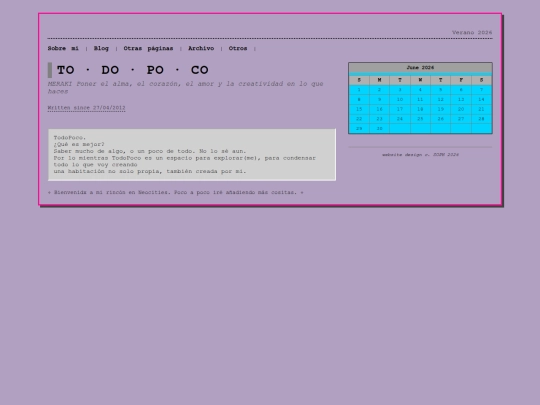Open the Otros menu link
Image resolution: width=540 pixels, height=405 pixels.
238,49
